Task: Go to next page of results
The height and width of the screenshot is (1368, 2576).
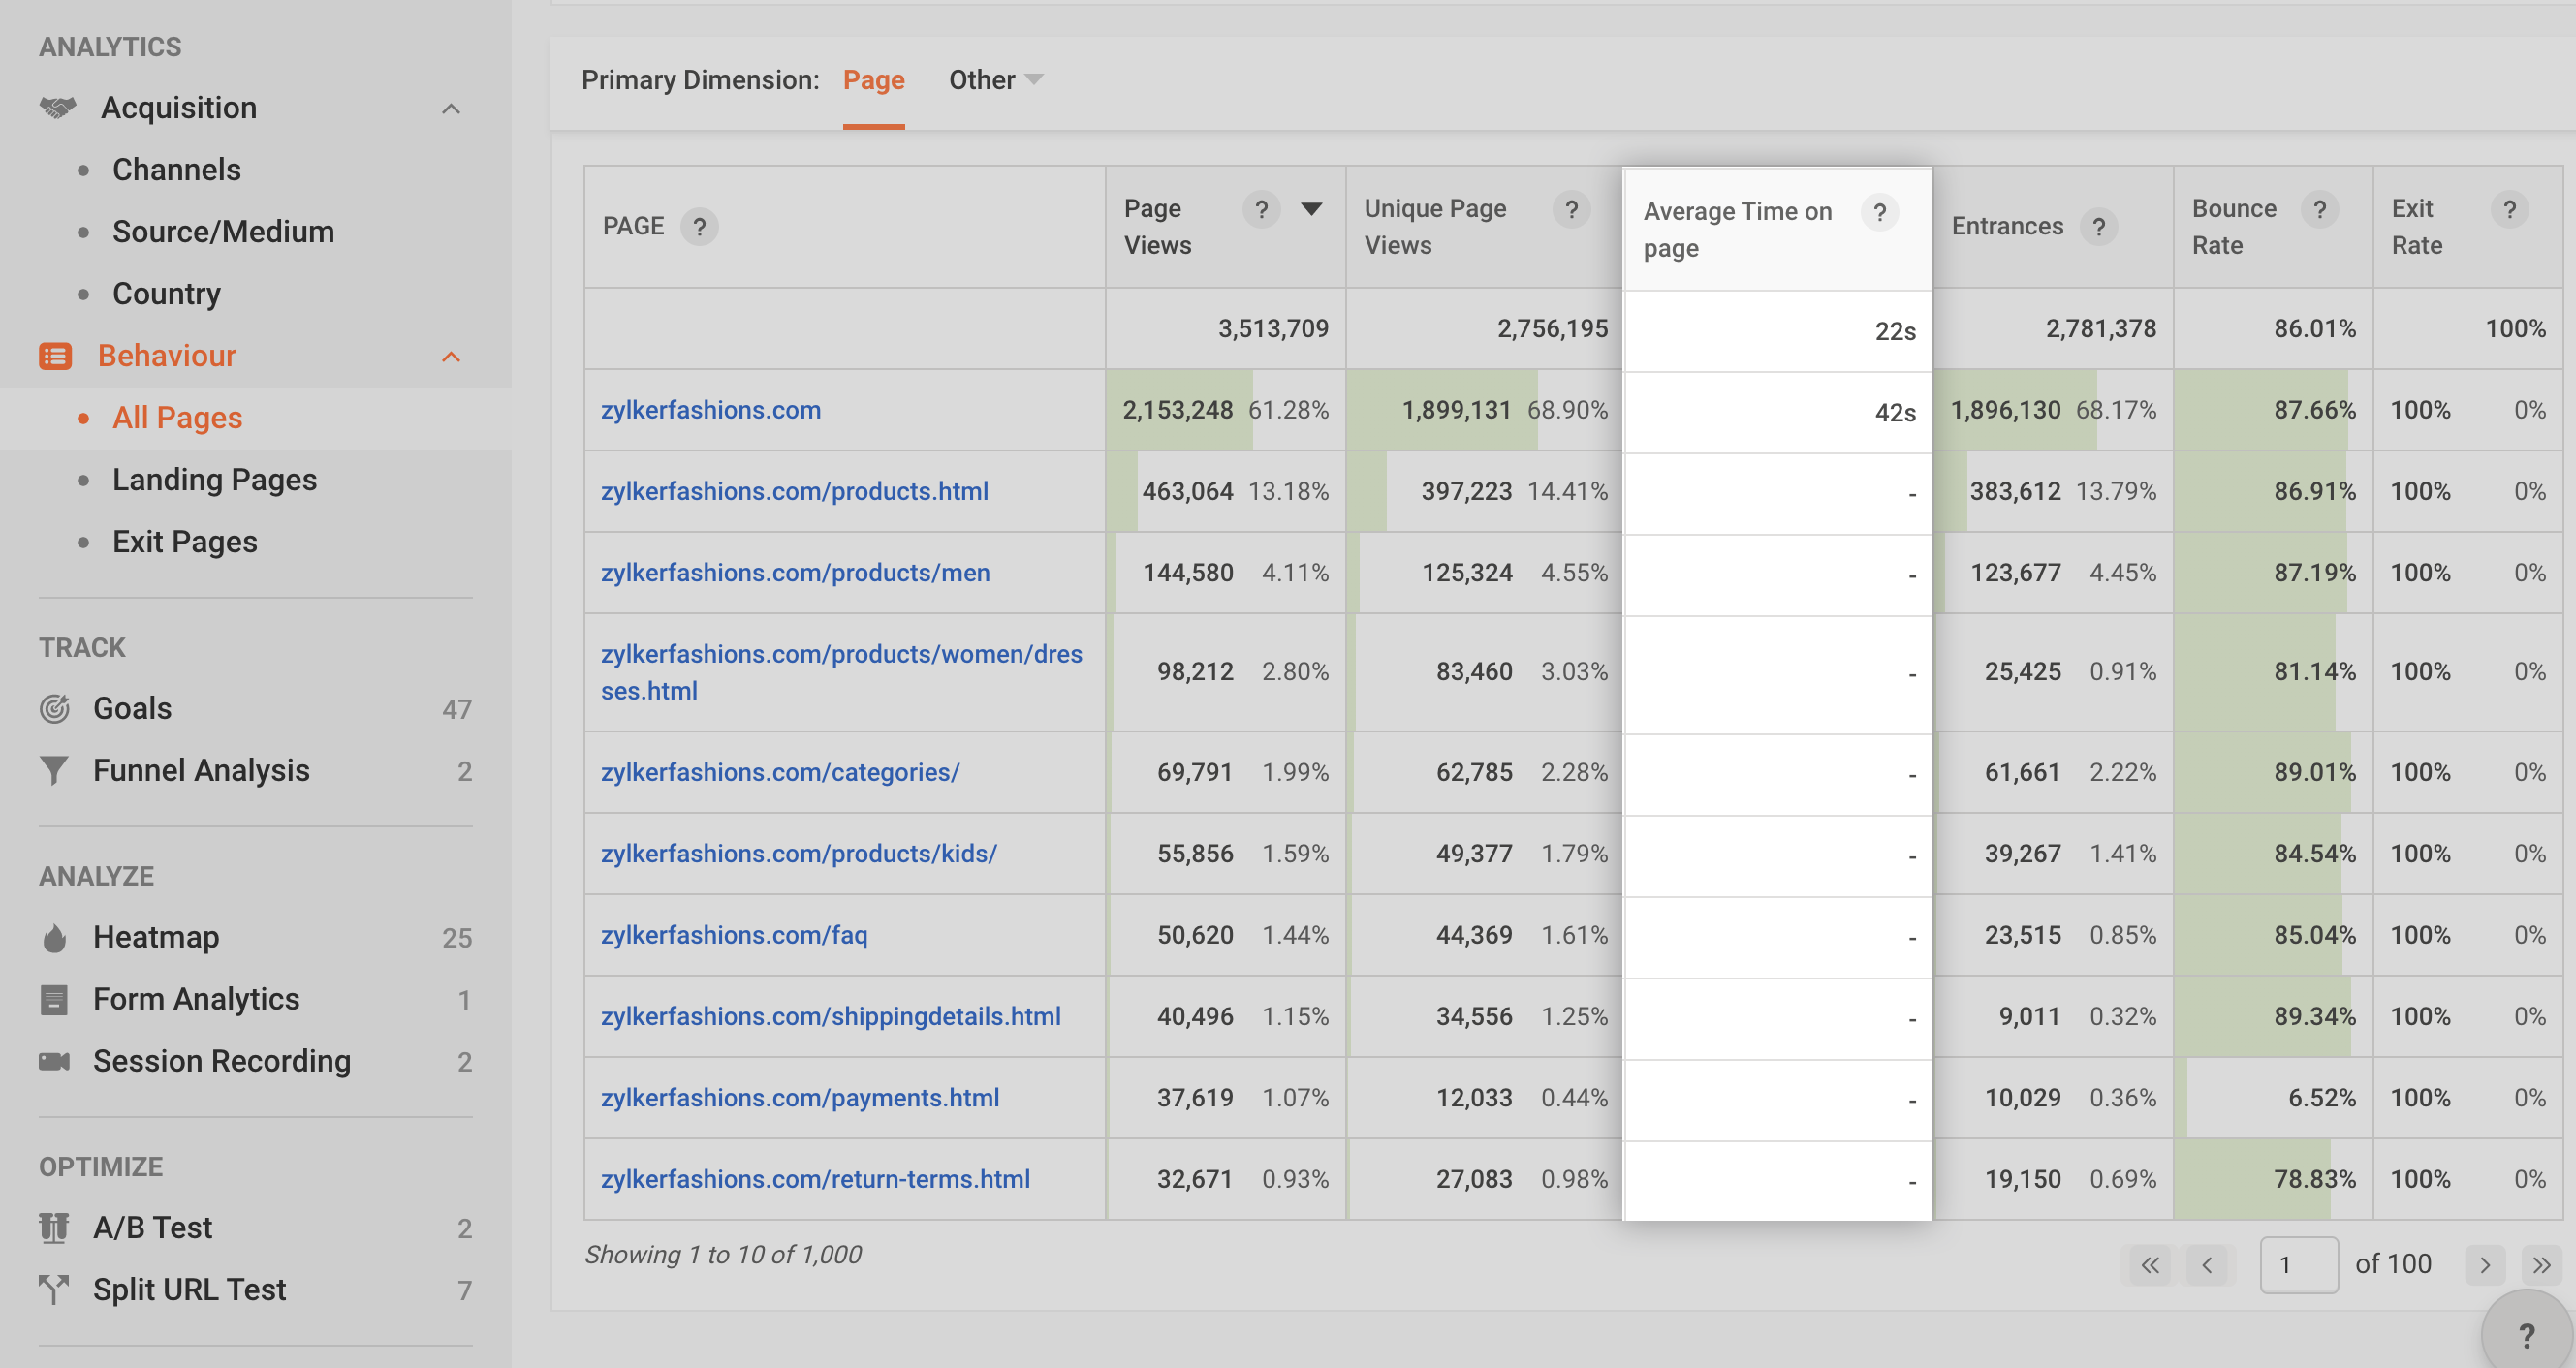Action: tap(2484, 1265)
